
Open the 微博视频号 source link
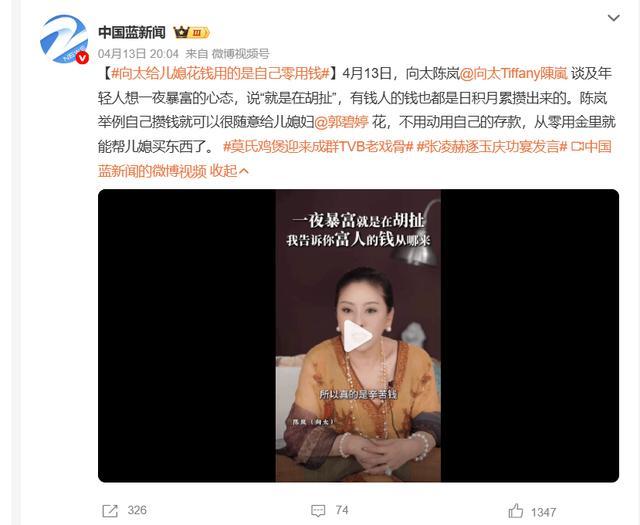click(x=241, y=53)
